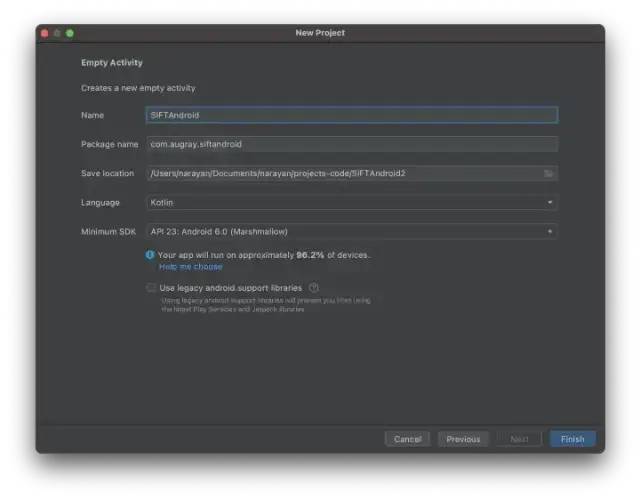Click the New Project title bar
The width and height of the screenshot is (640, 500).
pyautogui.click(x=320, y=33)
